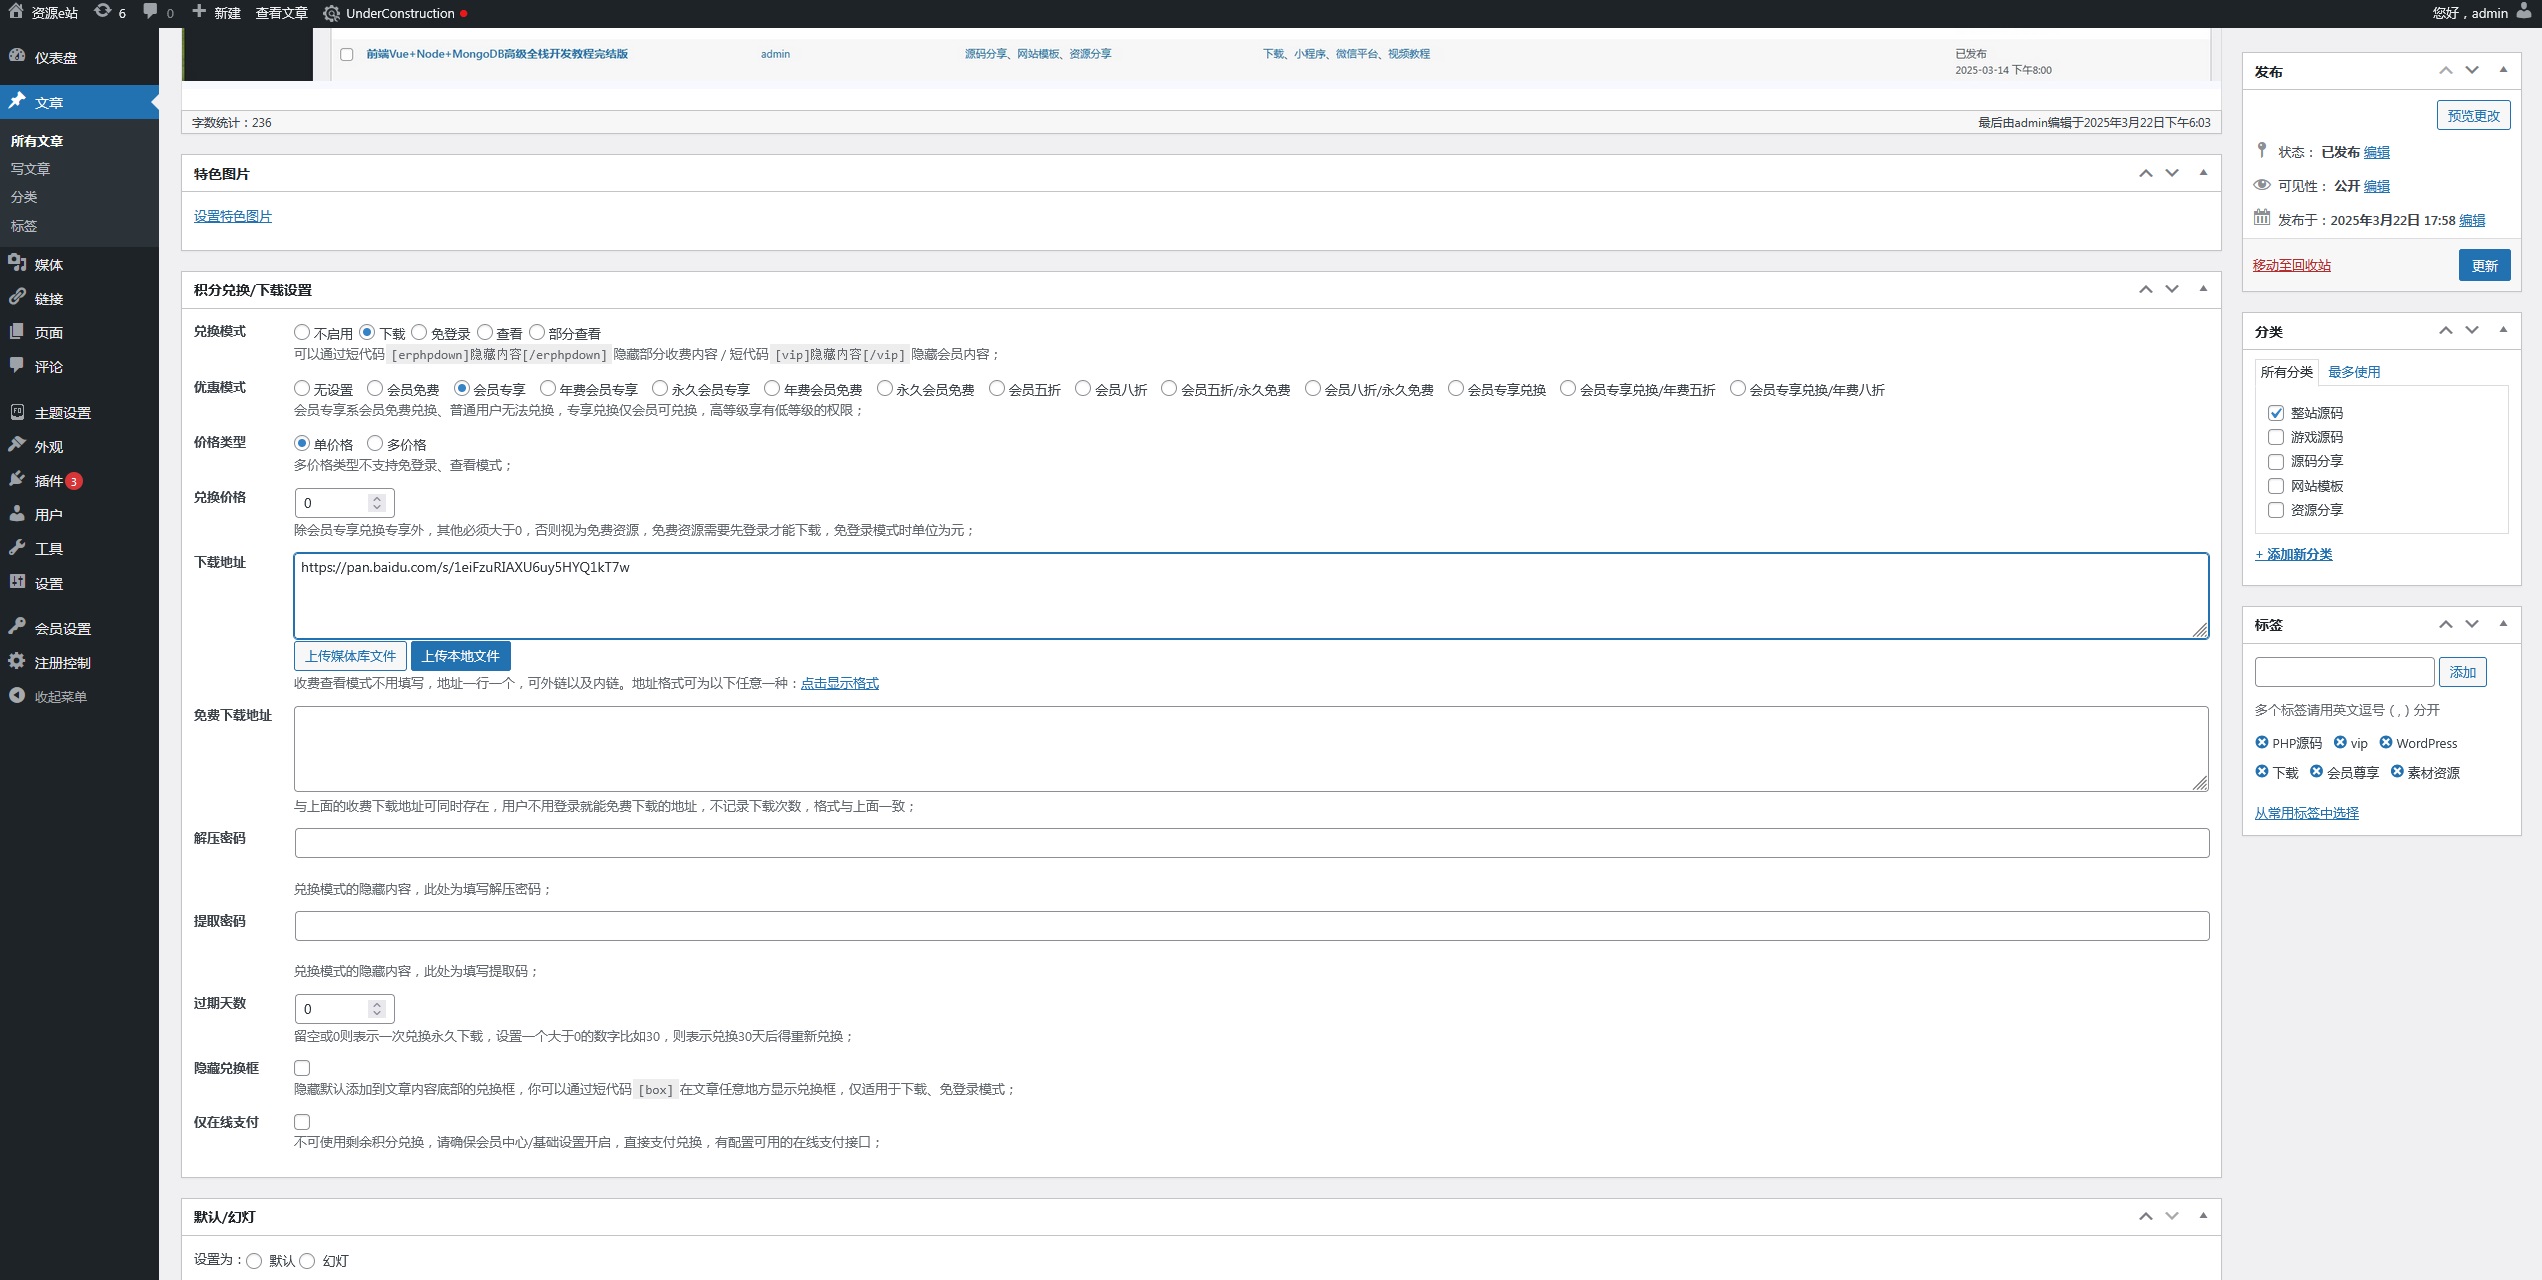
Task: Click the 设置特色图片 link
Action: pyautogui.click(x=232, y=216)
